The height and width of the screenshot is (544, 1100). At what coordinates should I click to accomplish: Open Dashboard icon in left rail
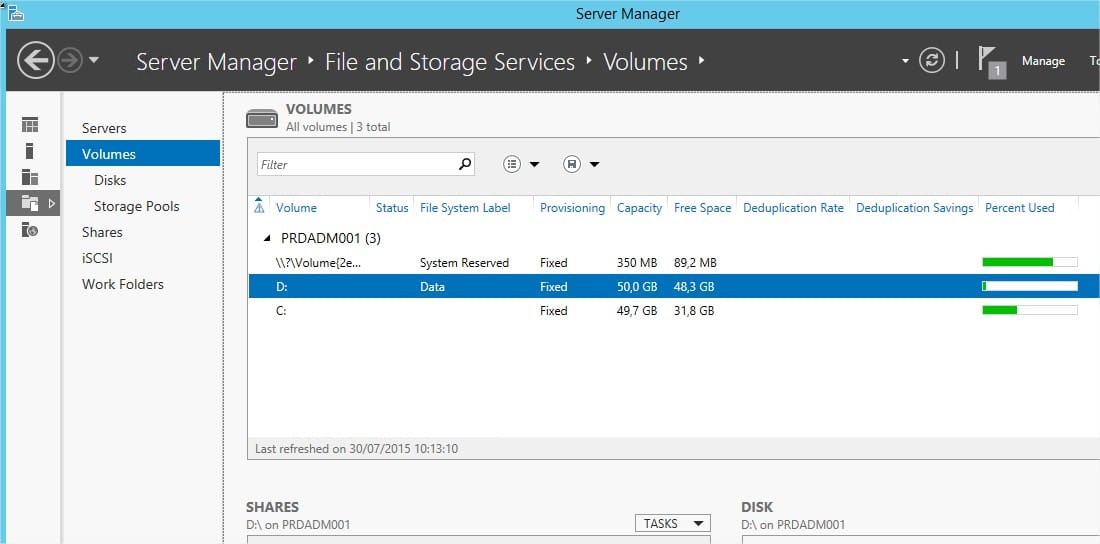pos(29,125)
